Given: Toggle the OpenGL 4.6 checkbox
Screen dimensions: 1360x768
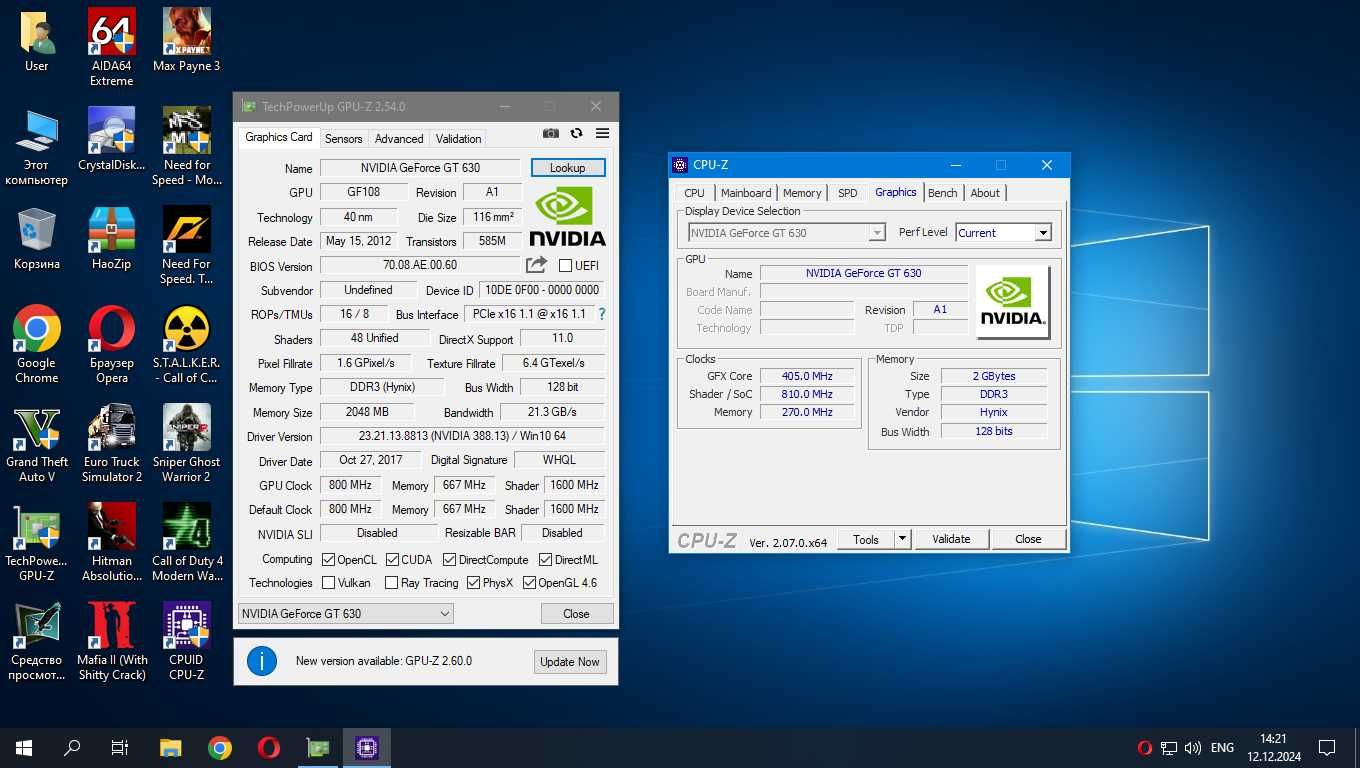Looking at the screenshot, I should [529, 582].
